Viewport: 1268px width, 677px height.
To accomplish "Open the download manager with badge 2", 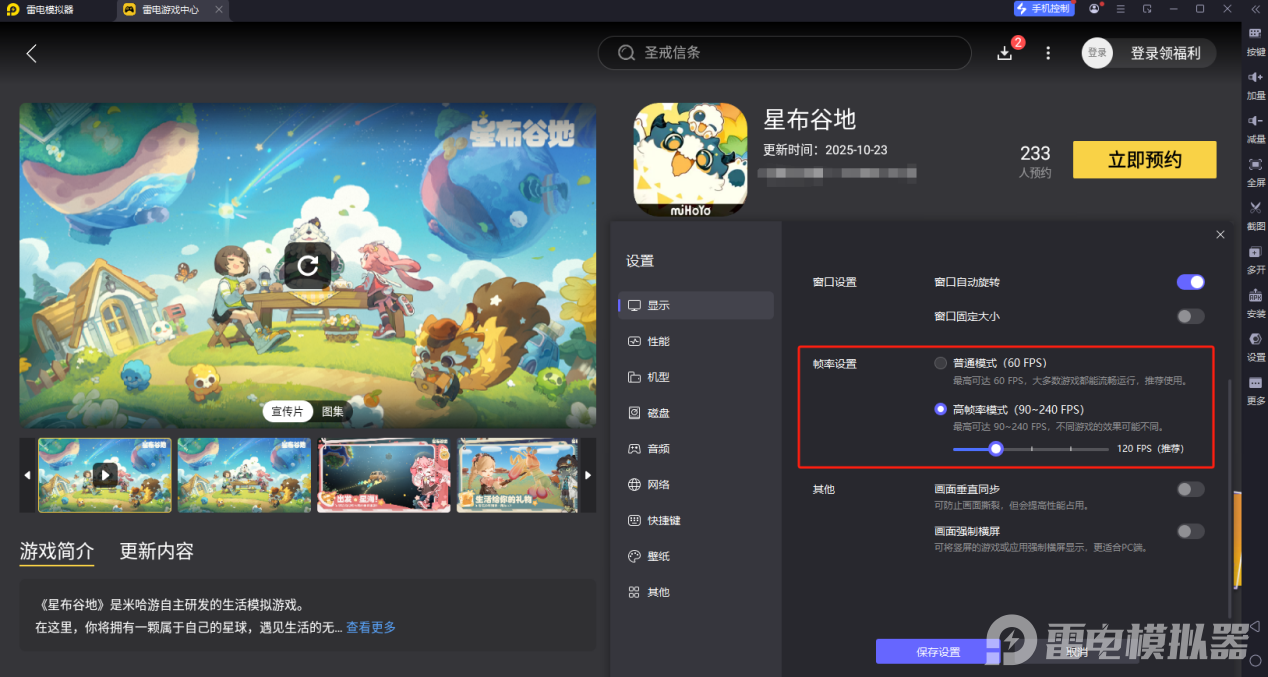I will tap(1004, 52).
